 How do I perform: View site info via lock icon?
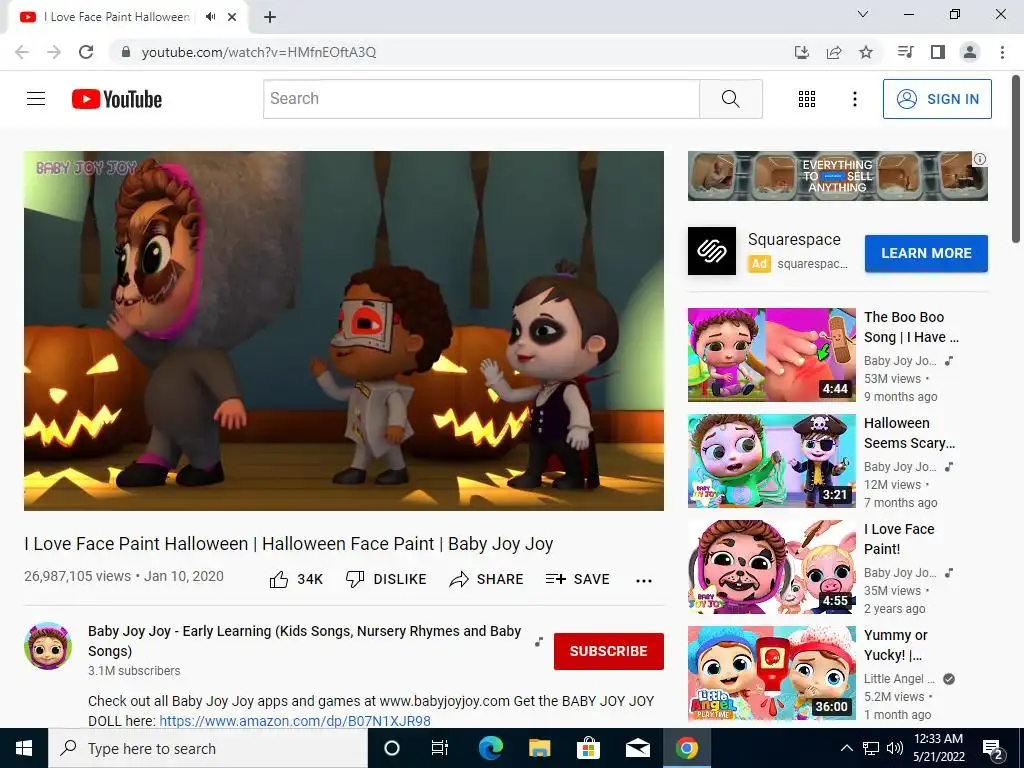click(x=126, y=52)
